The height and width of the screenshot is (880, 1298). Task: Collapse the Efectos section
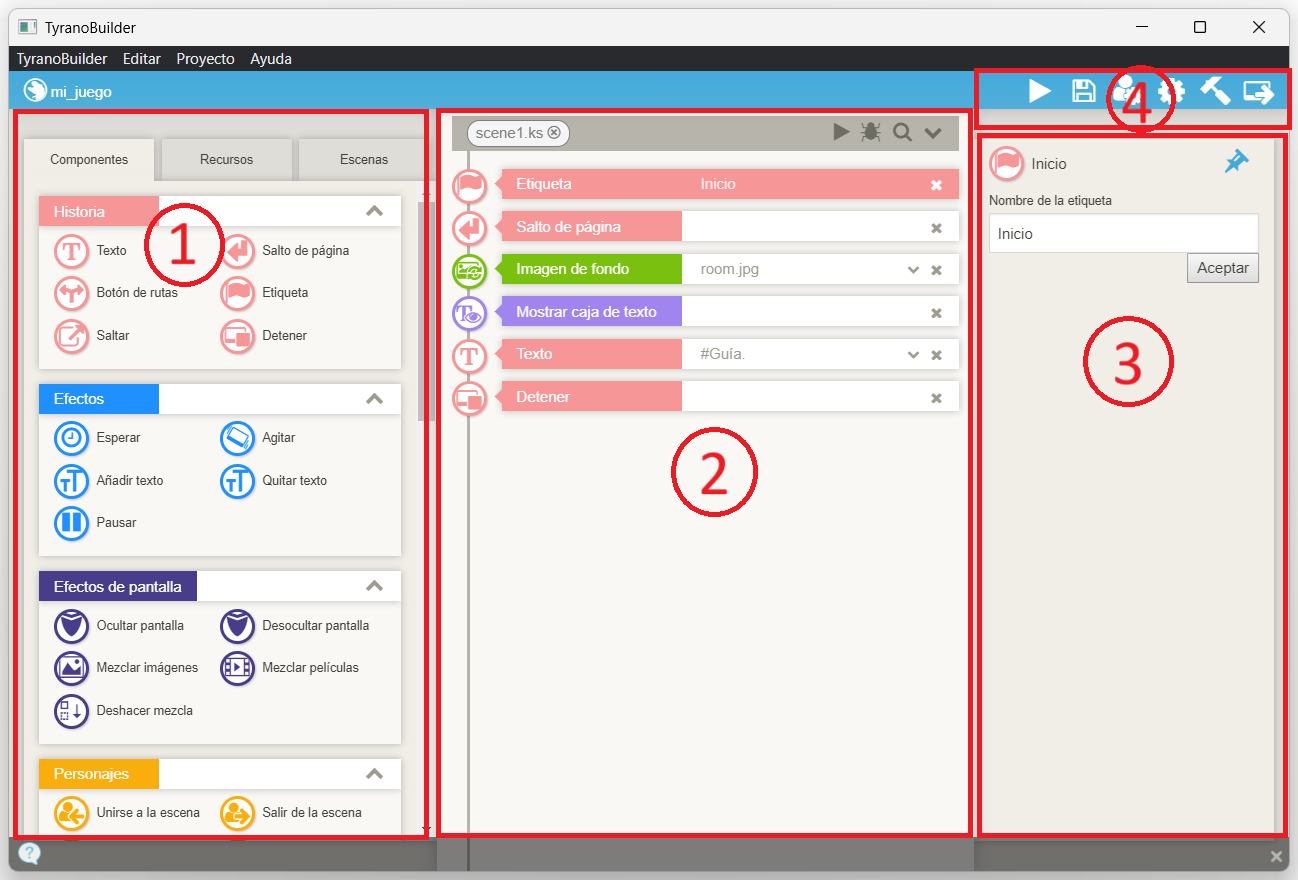[374, 399]
